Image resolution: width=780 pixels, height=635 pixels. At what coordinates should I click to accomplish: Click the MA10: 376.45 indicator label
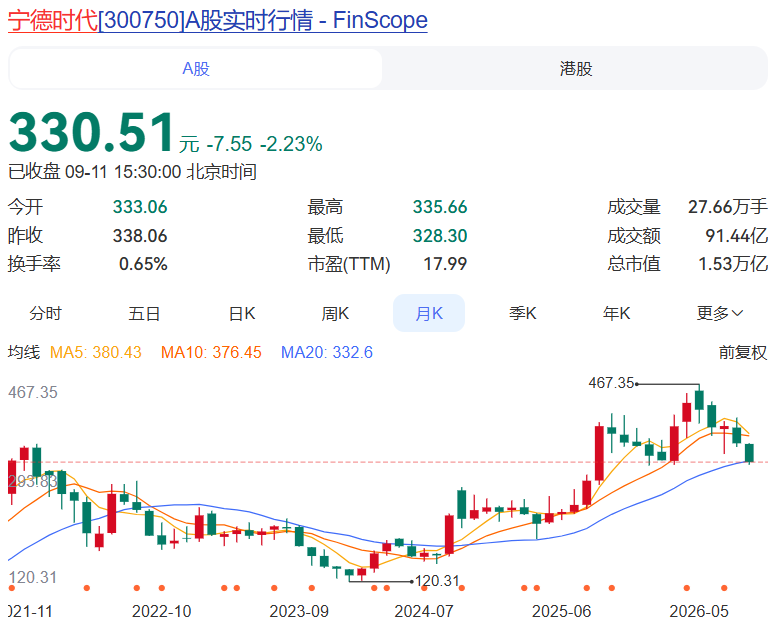coord(211,353)
